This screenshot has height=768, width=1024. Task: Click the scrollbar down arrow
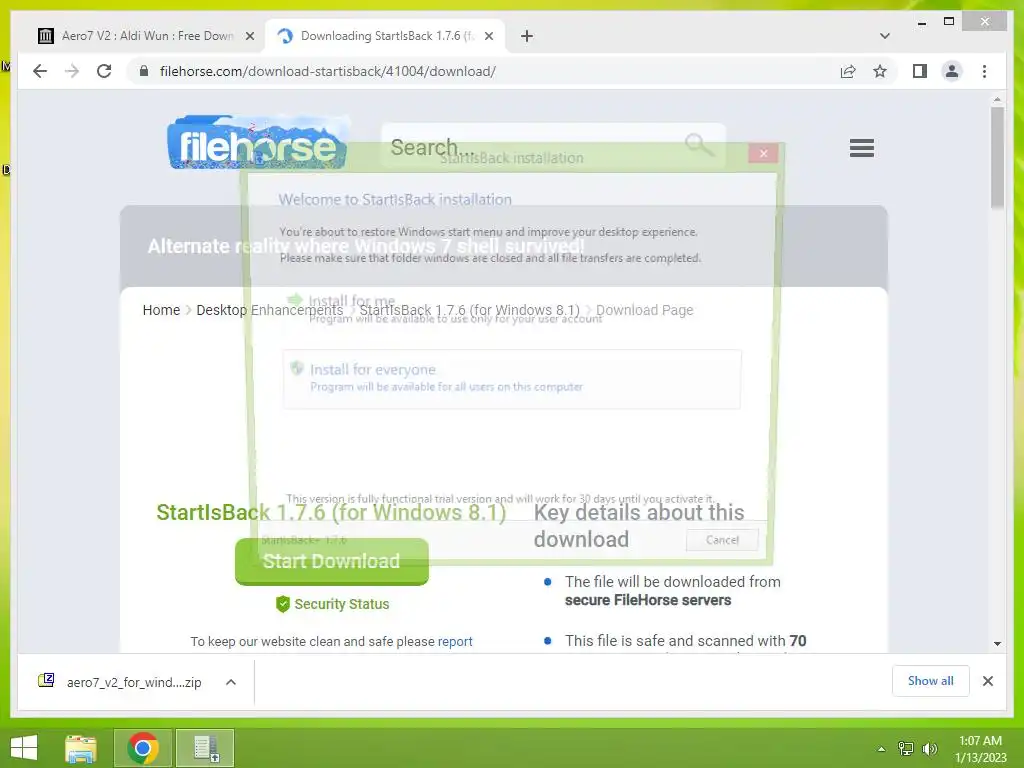tap(997, 644)
